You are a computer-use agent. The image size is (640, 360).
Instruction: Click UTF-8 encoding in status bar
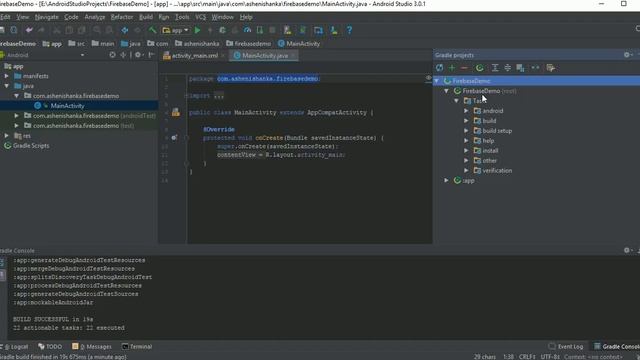coord(550,357)
